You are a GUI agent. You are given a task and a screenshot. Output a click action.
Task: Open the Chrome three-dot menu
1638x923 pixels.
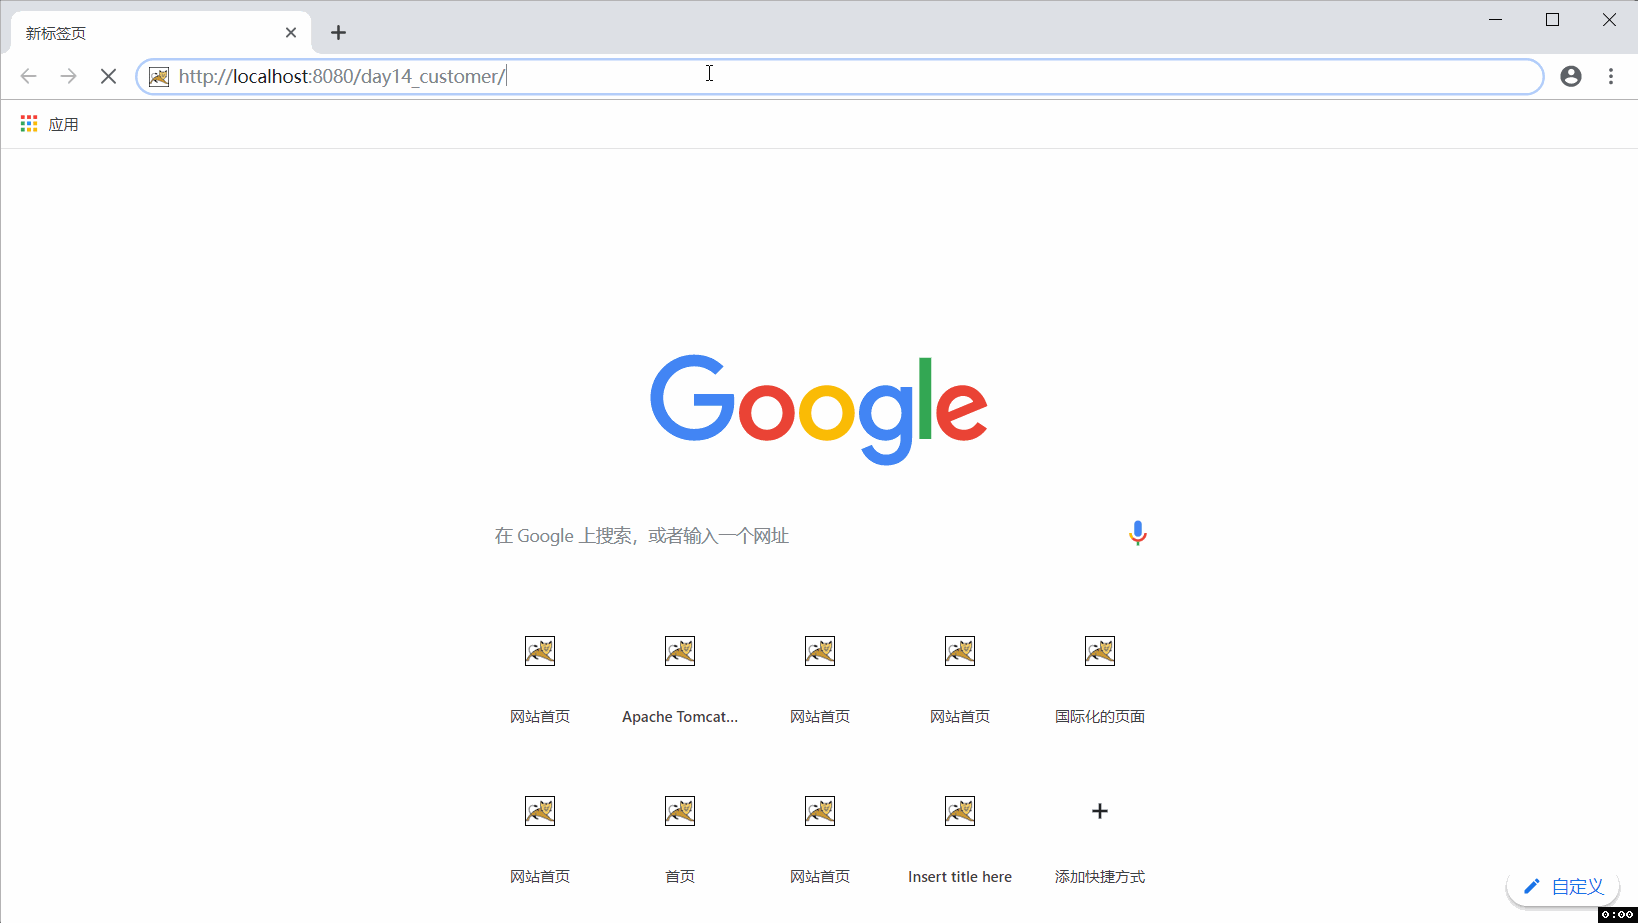pos(1611,76)
